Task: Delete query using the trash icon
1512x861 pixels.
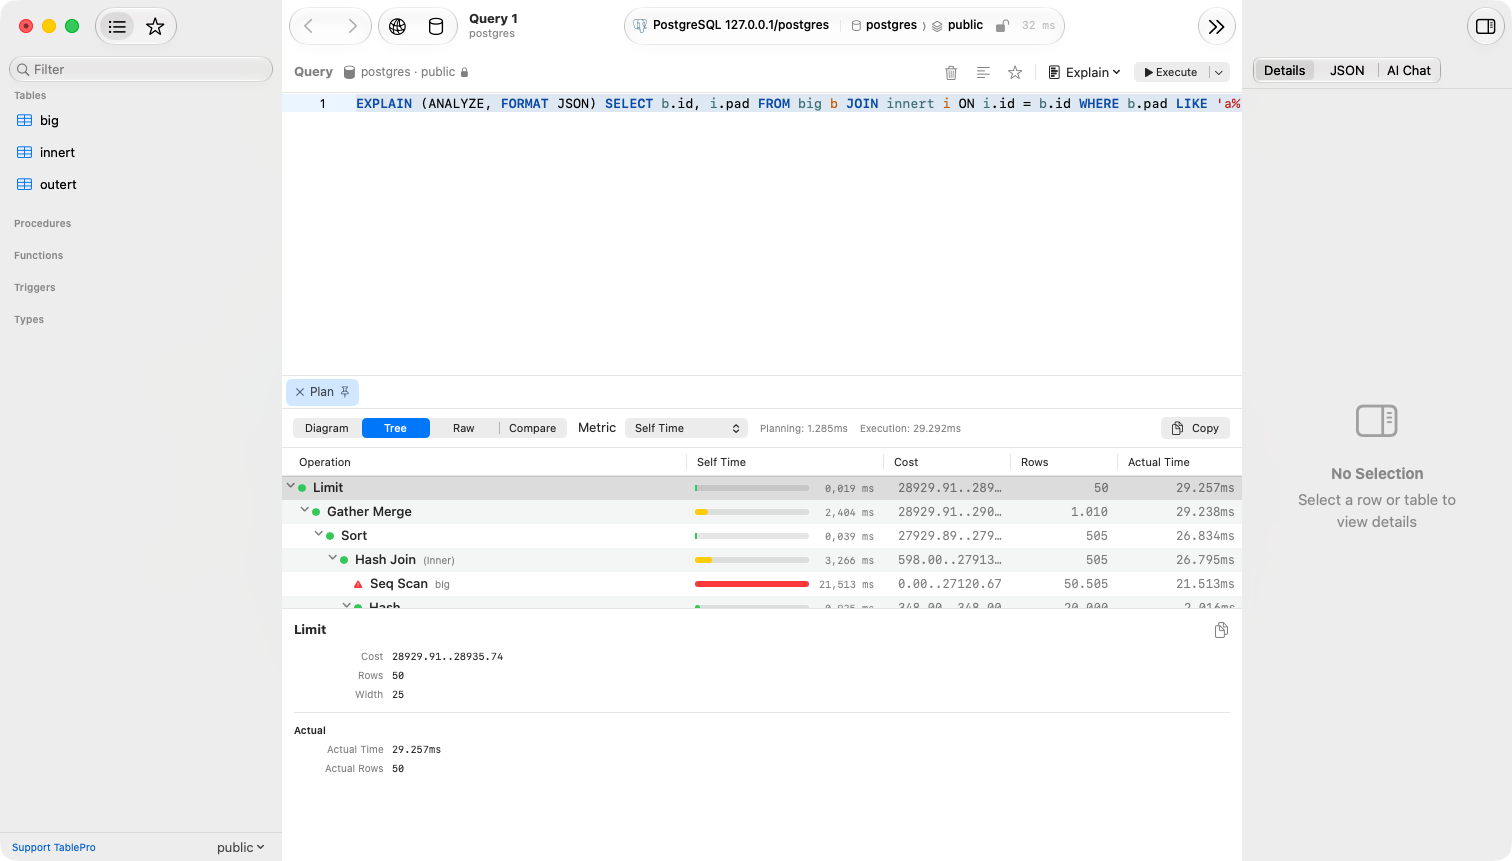Action: point(951,72)
